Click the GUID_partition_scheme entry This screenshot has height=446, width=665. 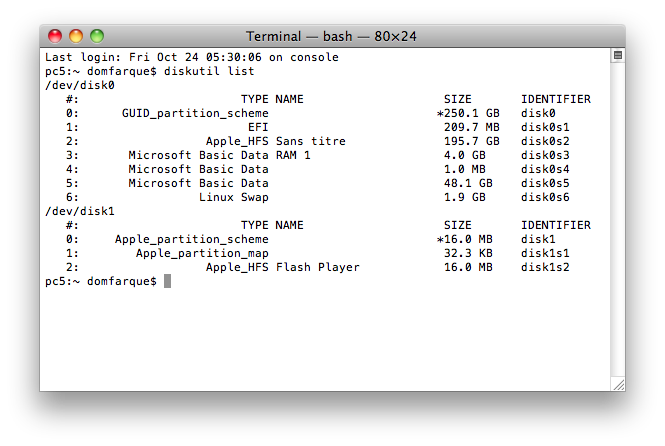(195, 113)
